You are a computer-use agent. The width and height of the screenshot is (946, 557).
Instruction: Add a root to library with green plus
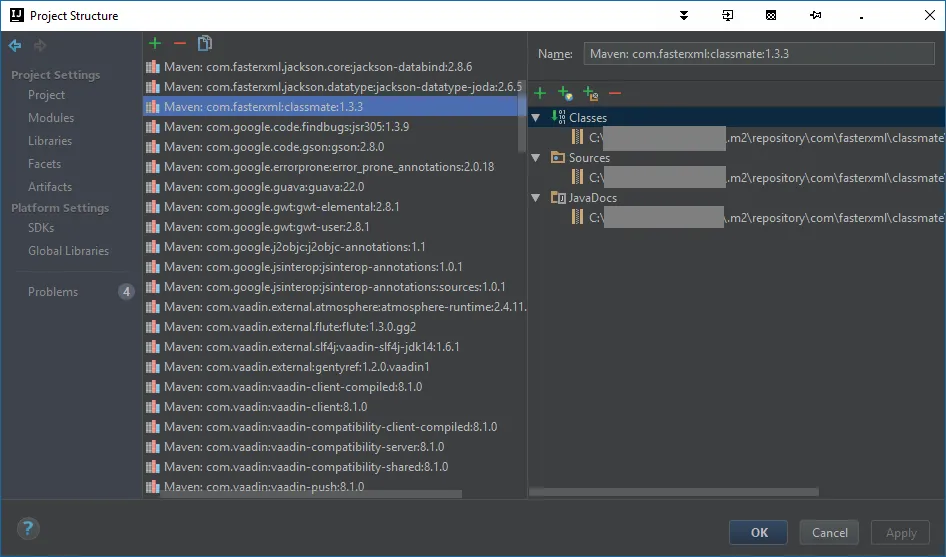(540, 93)
